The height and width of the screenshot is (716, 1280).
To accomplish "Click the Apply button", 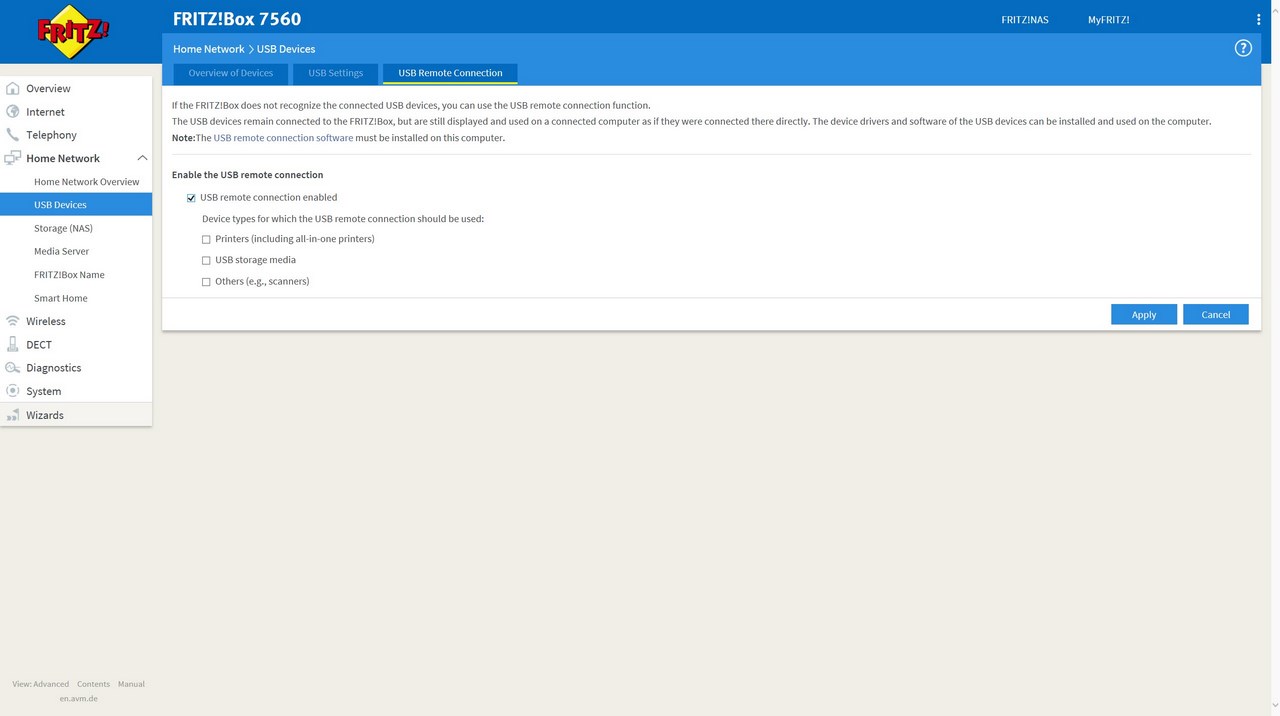I will pos(1144,314).
